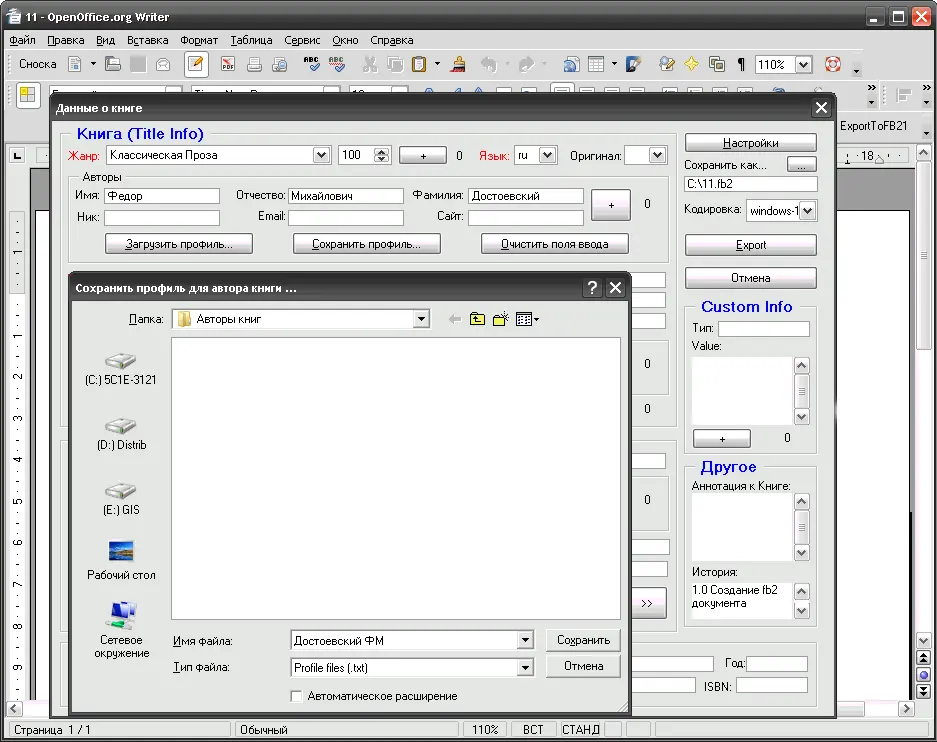Click the Paste clipboard icon
This screenshot has height=742, width=937.
(x=419, y=64)
